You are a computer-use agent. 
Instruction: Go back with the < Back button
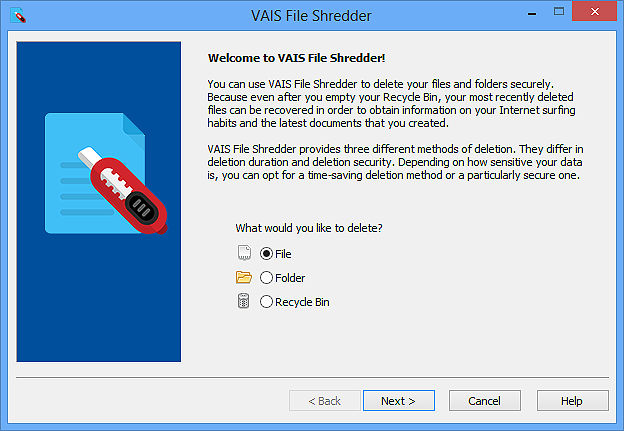coord(325,400)
